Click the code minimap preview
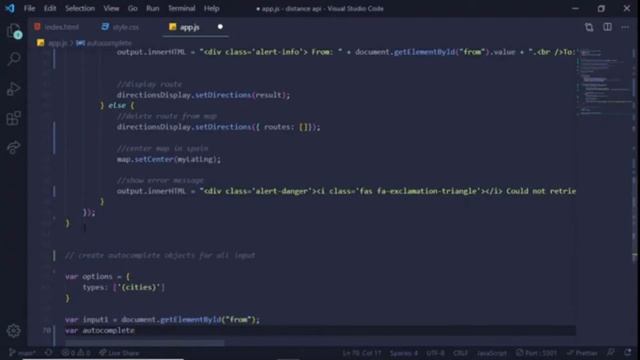This screenshot has height=360, width=640. click(x=604, y=82)
